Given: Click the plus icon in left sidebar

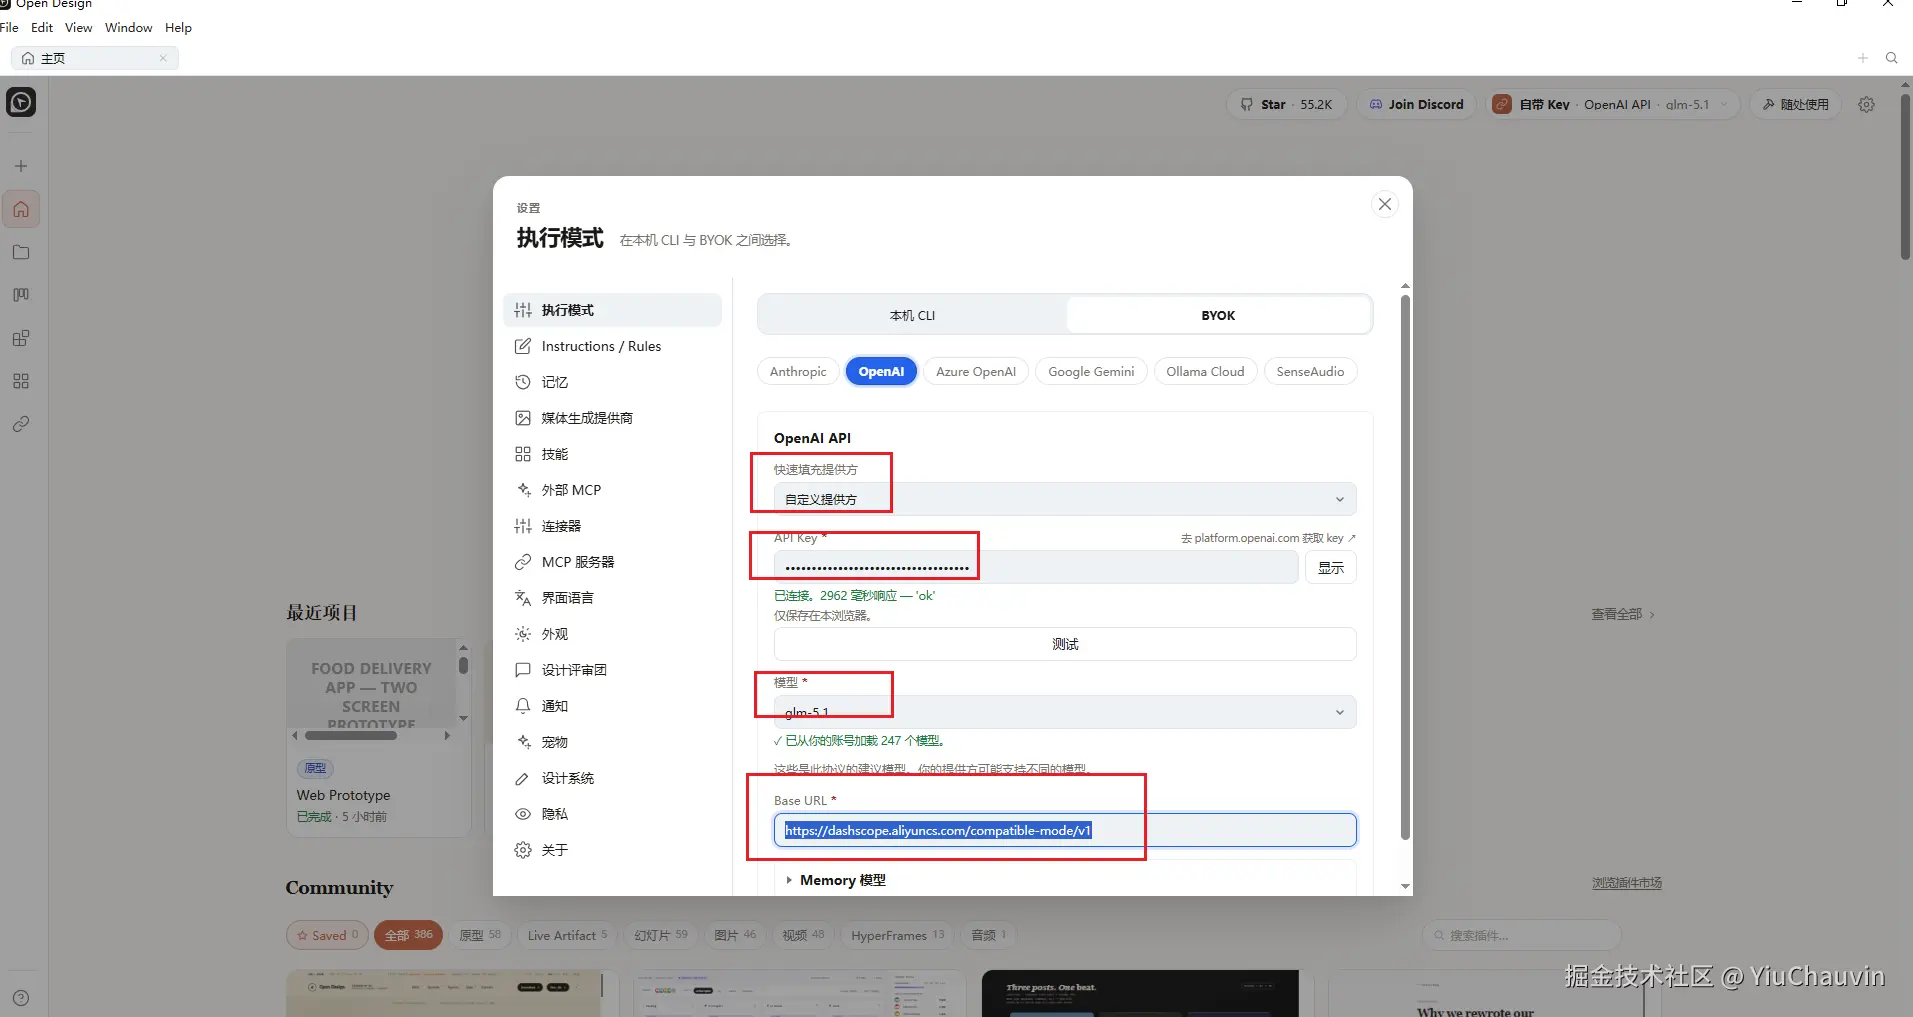Looking at the screenshot, I should [x=21, y=166].
